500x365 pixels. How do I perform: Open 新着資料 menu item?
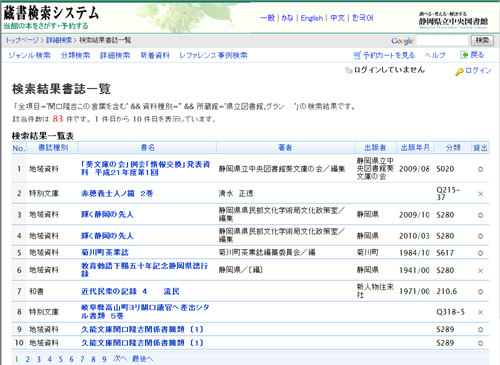tap(155, 55)
